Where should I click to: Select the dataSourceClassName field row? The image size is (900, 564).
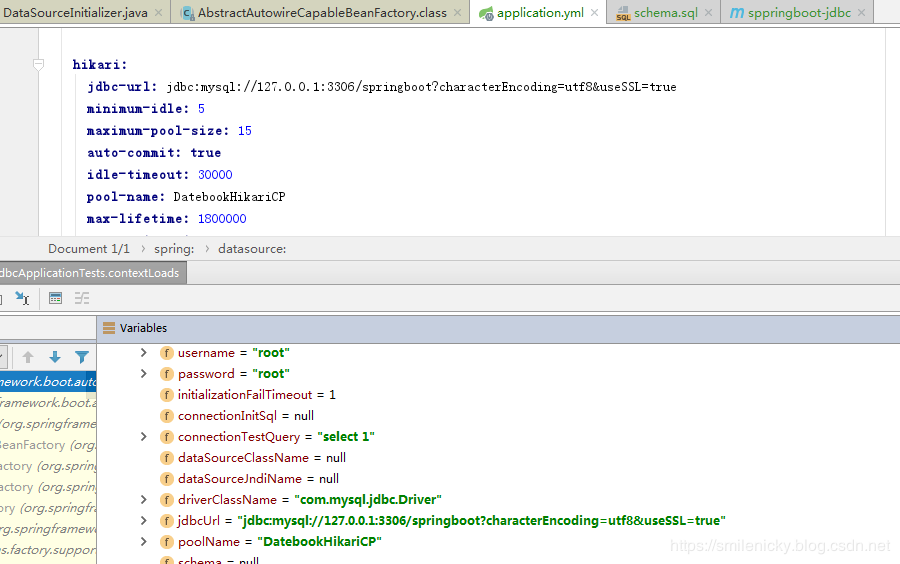(x=498, y=458)
